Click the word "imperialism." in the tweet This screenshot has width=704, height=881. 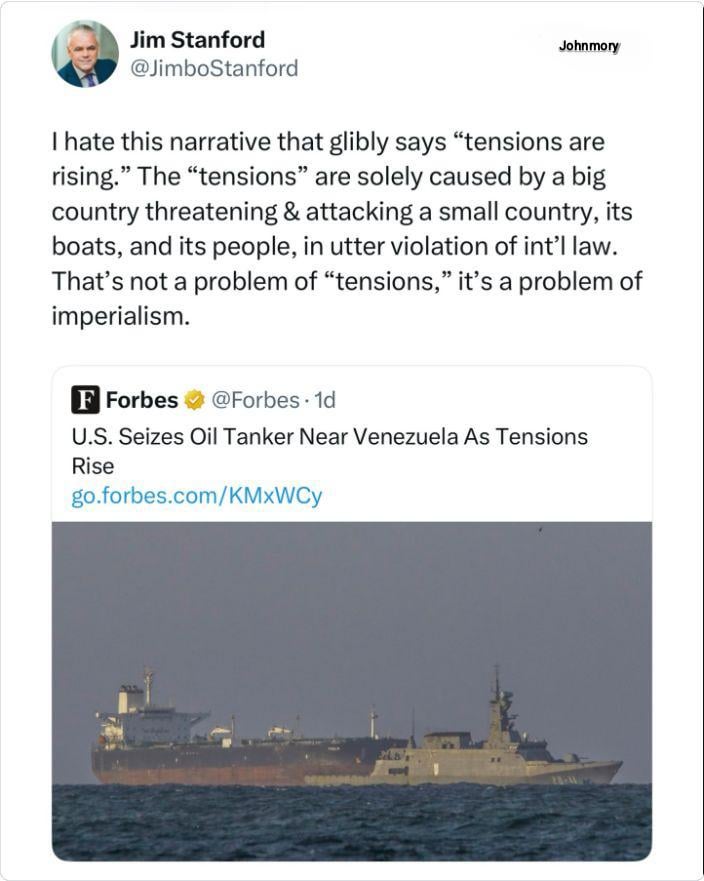119,316
